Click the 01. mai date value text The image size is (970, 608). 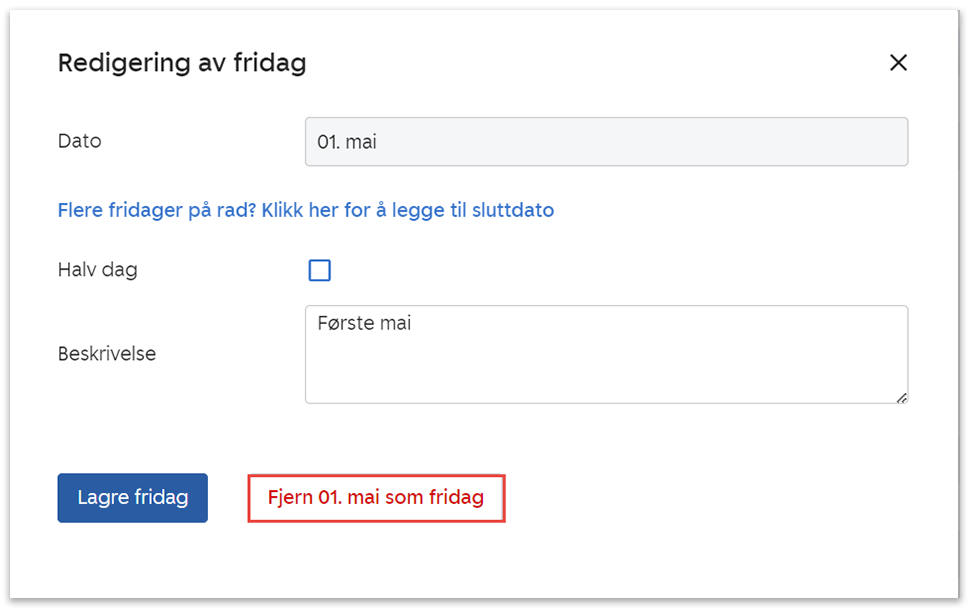pos(347,142)
